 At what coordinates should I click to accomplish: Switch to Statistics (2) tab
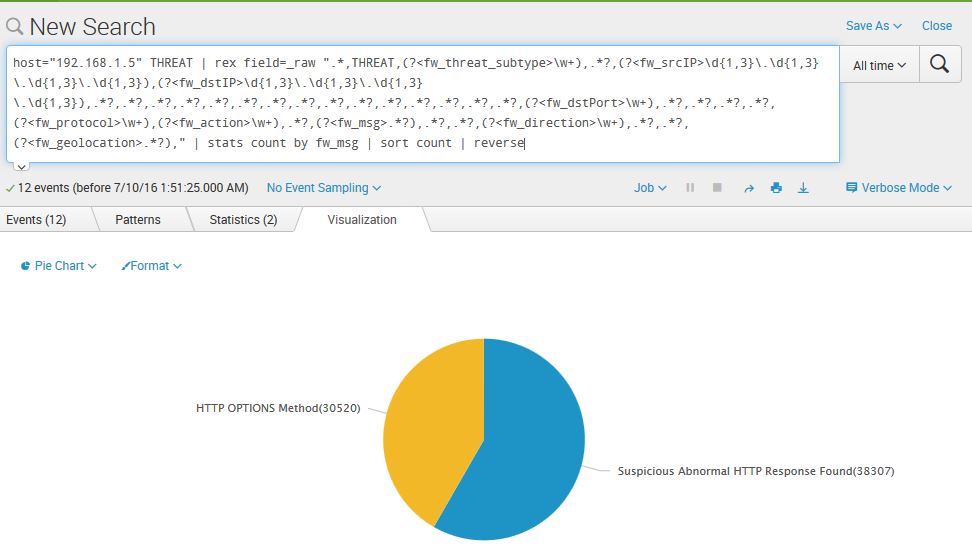[x=243, y=219]
